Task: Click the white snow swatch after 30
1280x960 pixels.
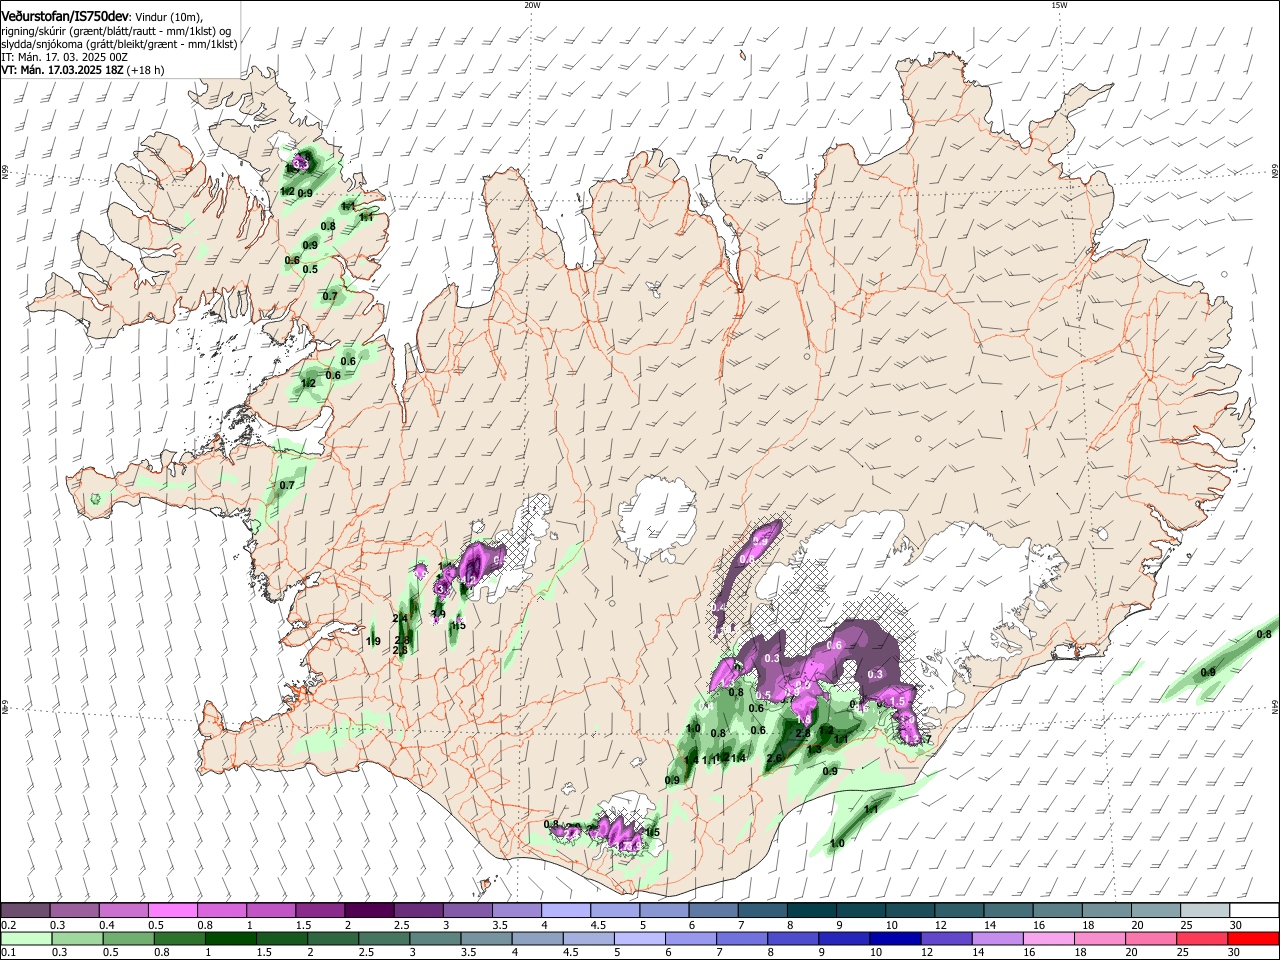Action: tap(1254, 911)
